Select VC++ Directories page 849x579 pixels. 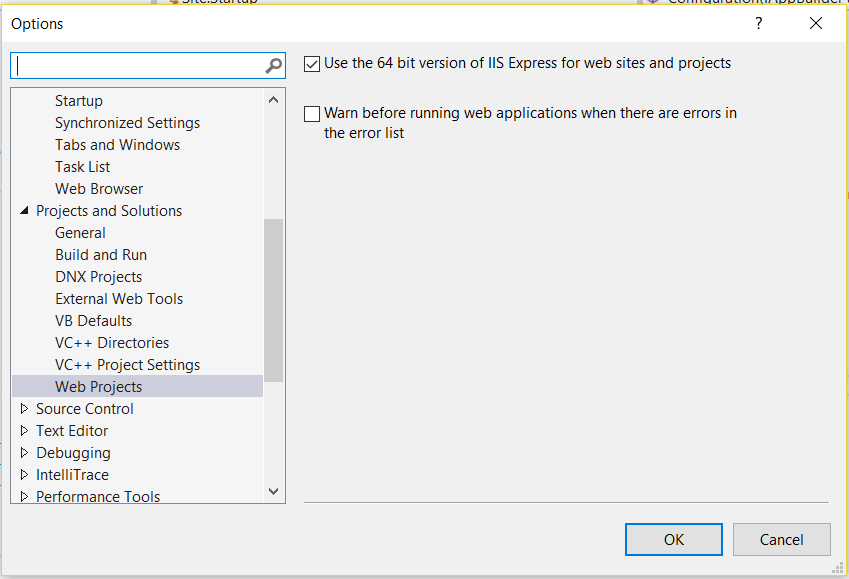[x=112, y=343]
